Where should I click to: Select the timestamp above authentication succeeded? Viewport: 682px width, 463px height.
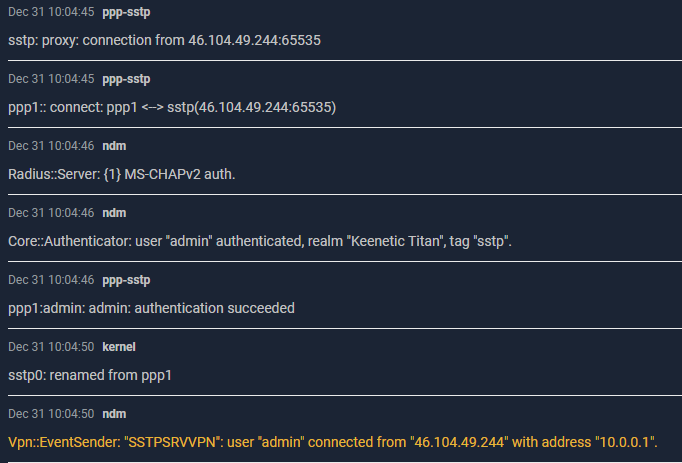click(51, 280)
